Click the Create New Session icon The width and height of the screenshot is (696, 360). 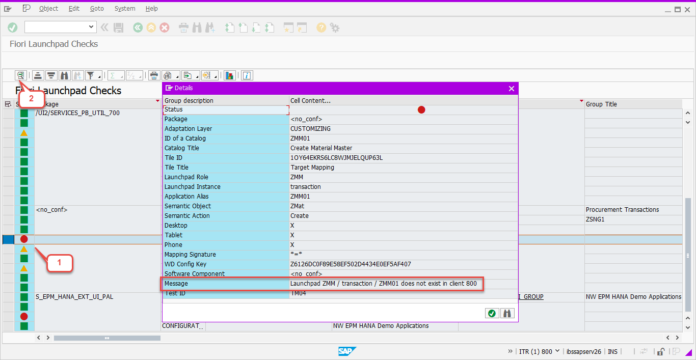coord(289,28)
